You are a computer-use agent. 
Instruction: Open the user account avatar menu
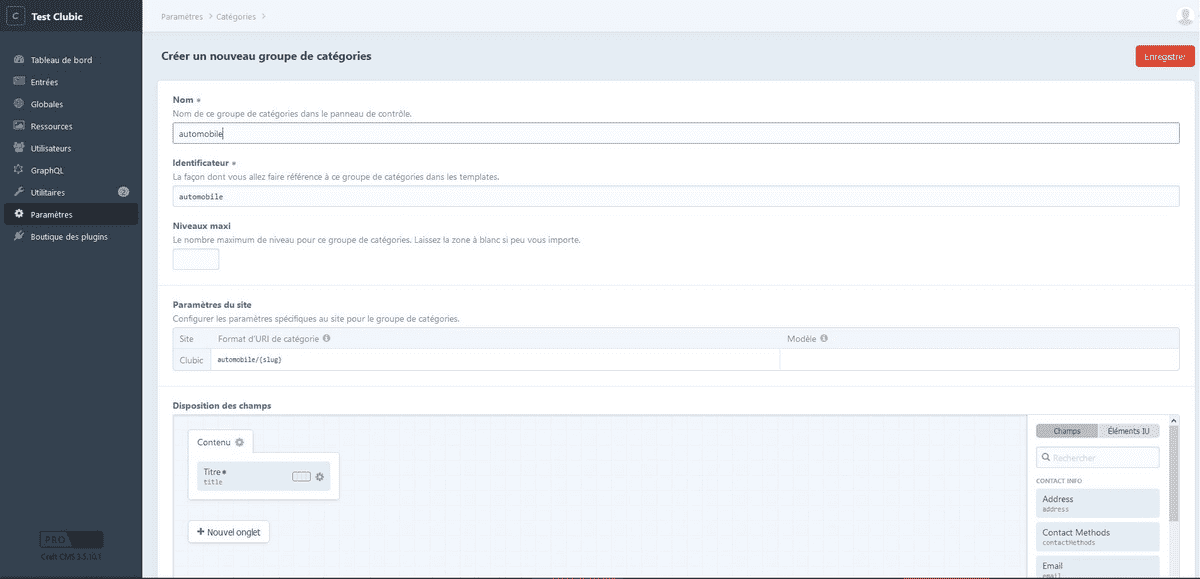click(x=1184, y=16)
